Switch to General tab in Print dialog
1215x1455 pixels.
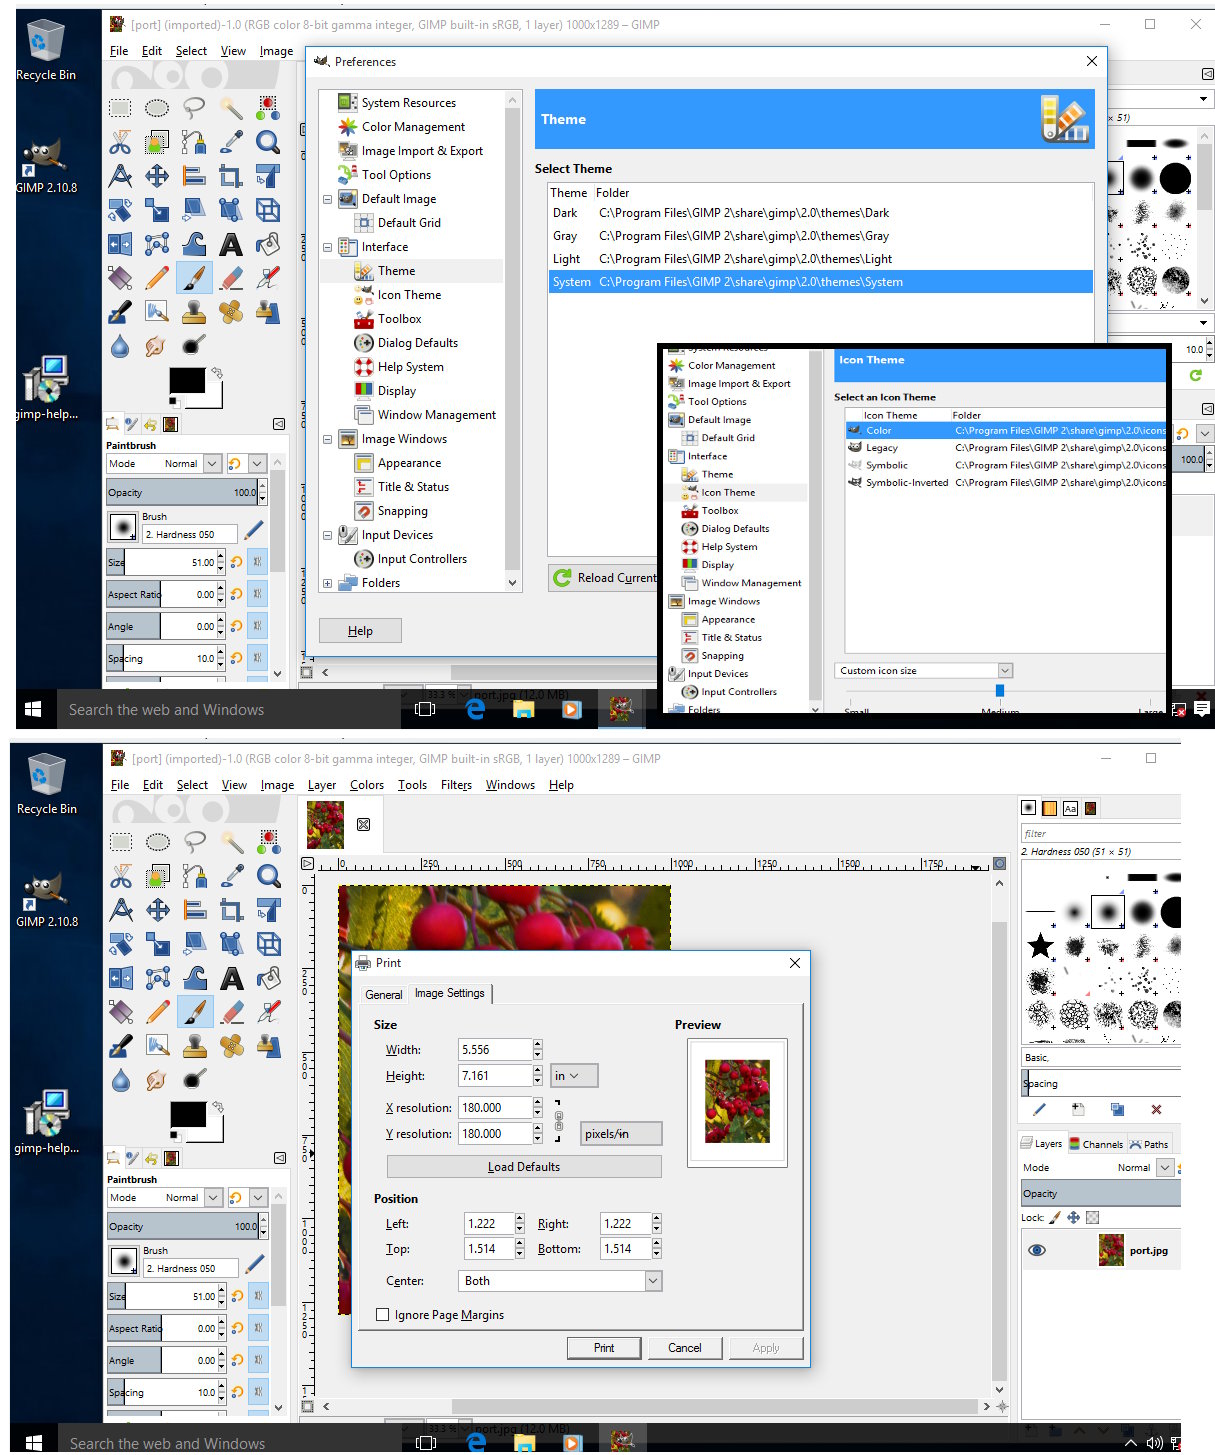tap(384, 994)
